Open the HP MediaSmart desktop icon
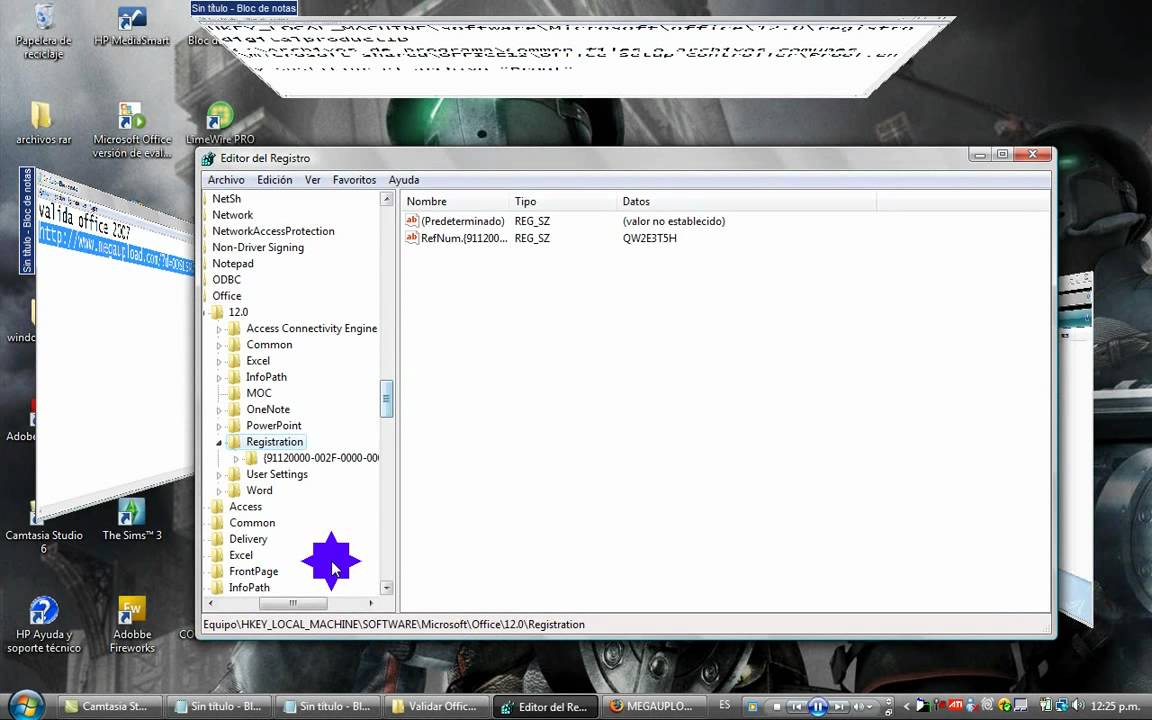This screenshot has width=1152, height=720. coord(132,26)
